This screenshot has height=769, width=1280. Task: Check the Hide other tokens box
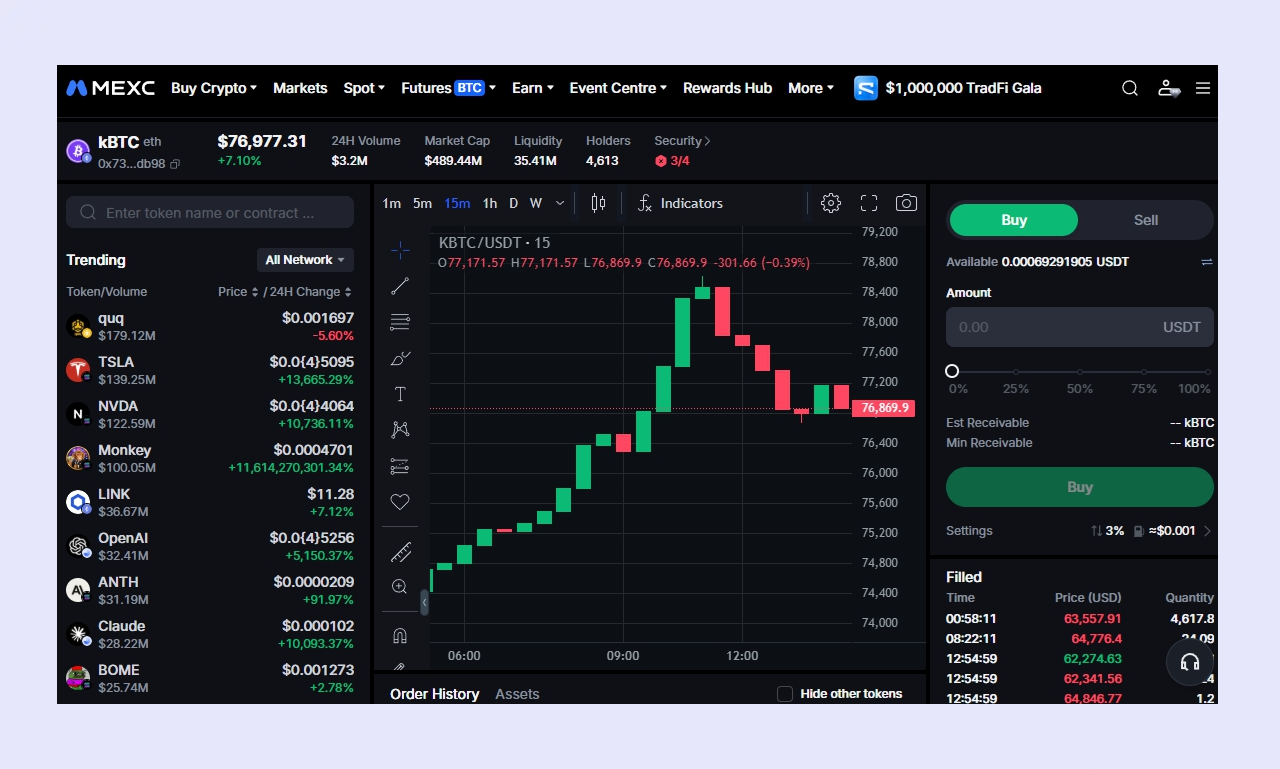785,694
